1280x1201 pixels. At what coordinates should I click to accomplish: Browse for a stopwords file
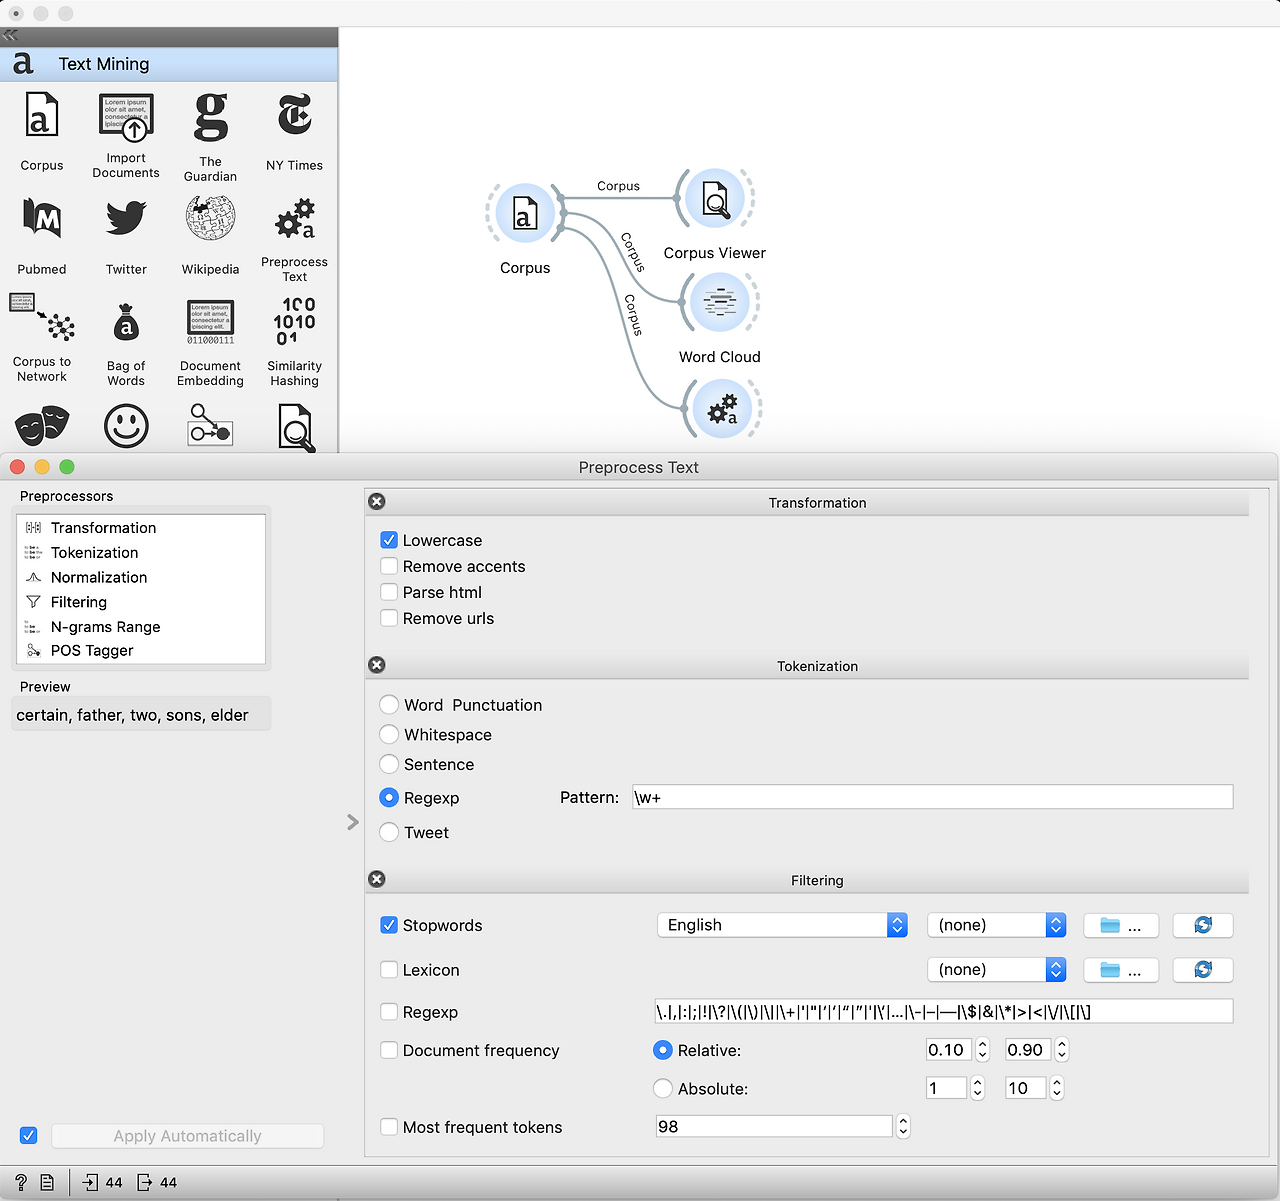tap(1121, 925)
